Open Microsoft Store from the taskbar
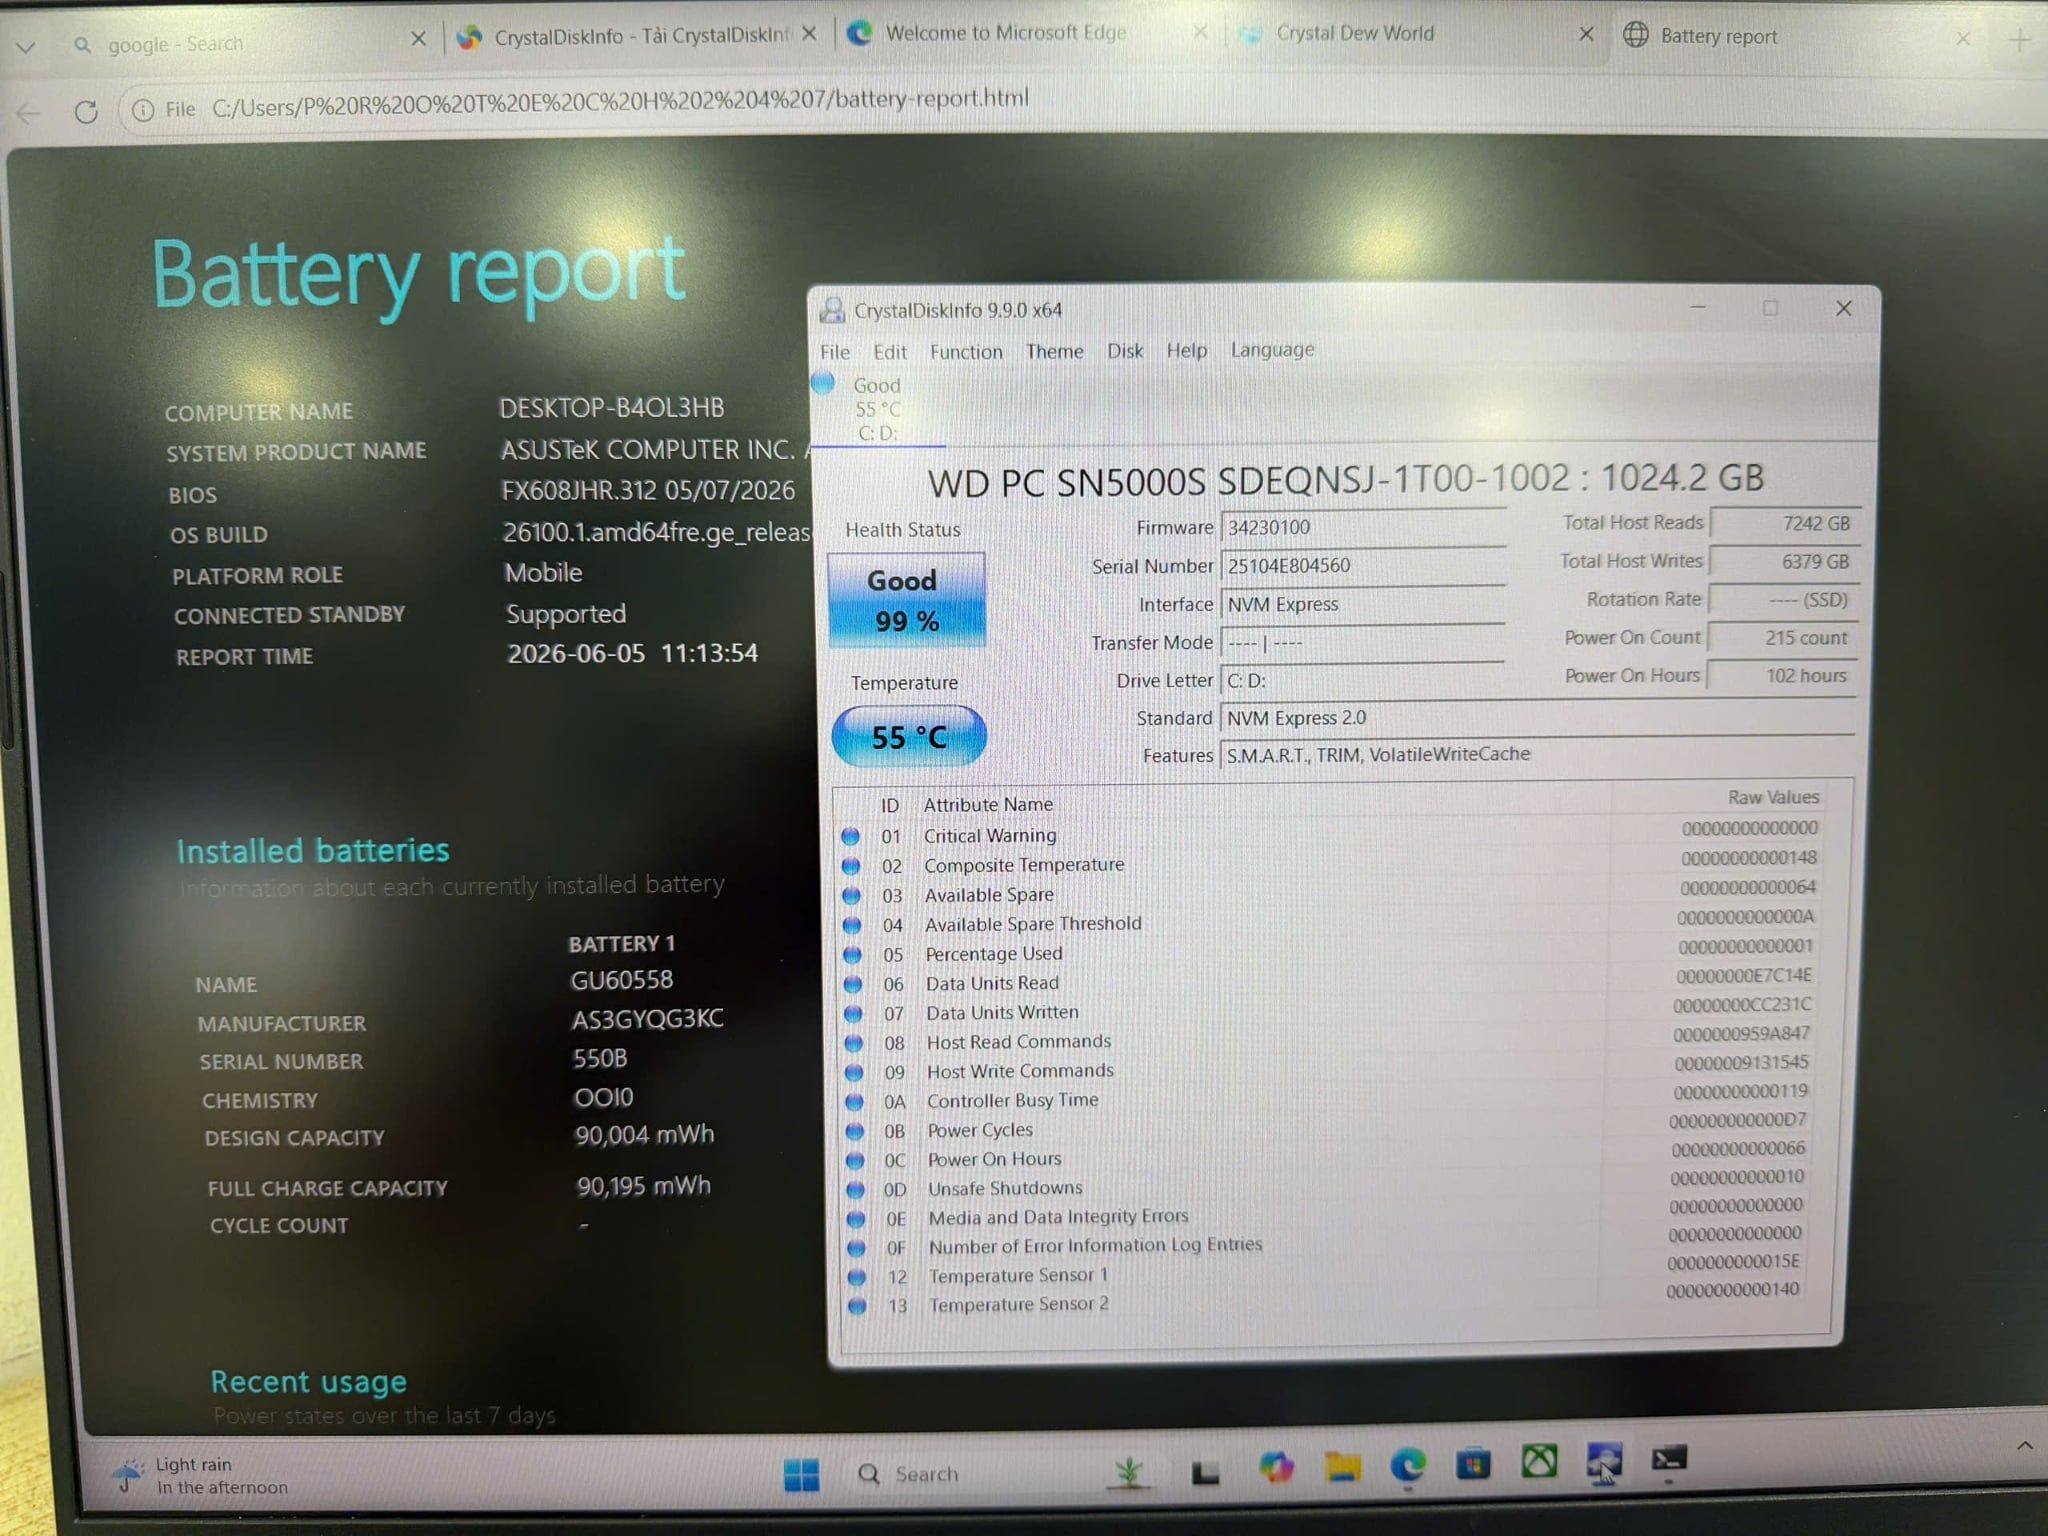The image size is (2048, 1536). [1473, 1464]
